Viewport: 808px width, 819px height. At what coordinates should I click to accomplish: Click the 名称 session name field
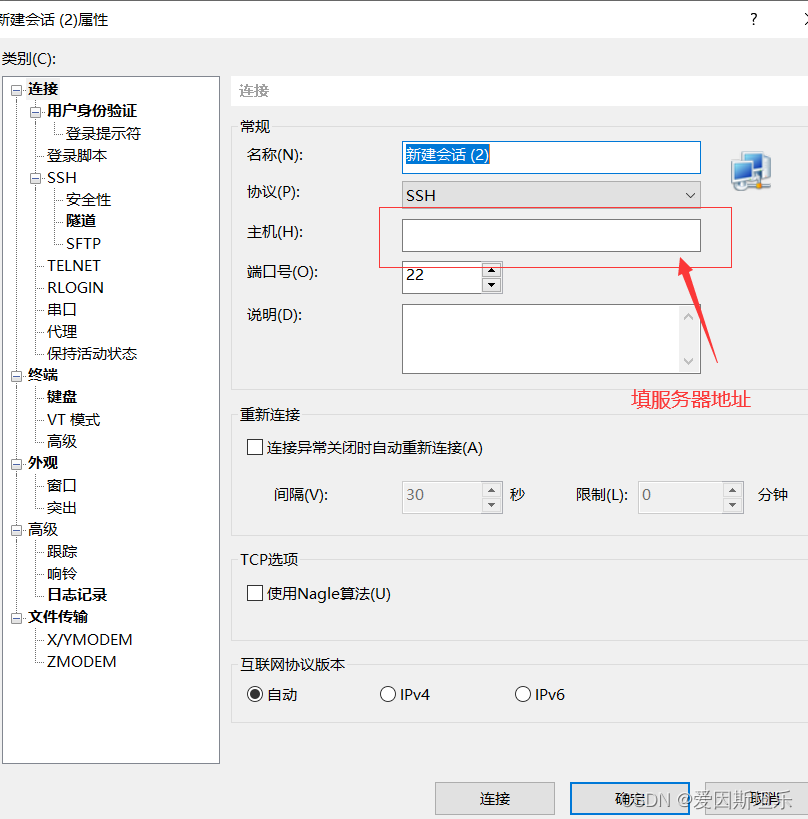pyautogui.click(x=551, y=157)
